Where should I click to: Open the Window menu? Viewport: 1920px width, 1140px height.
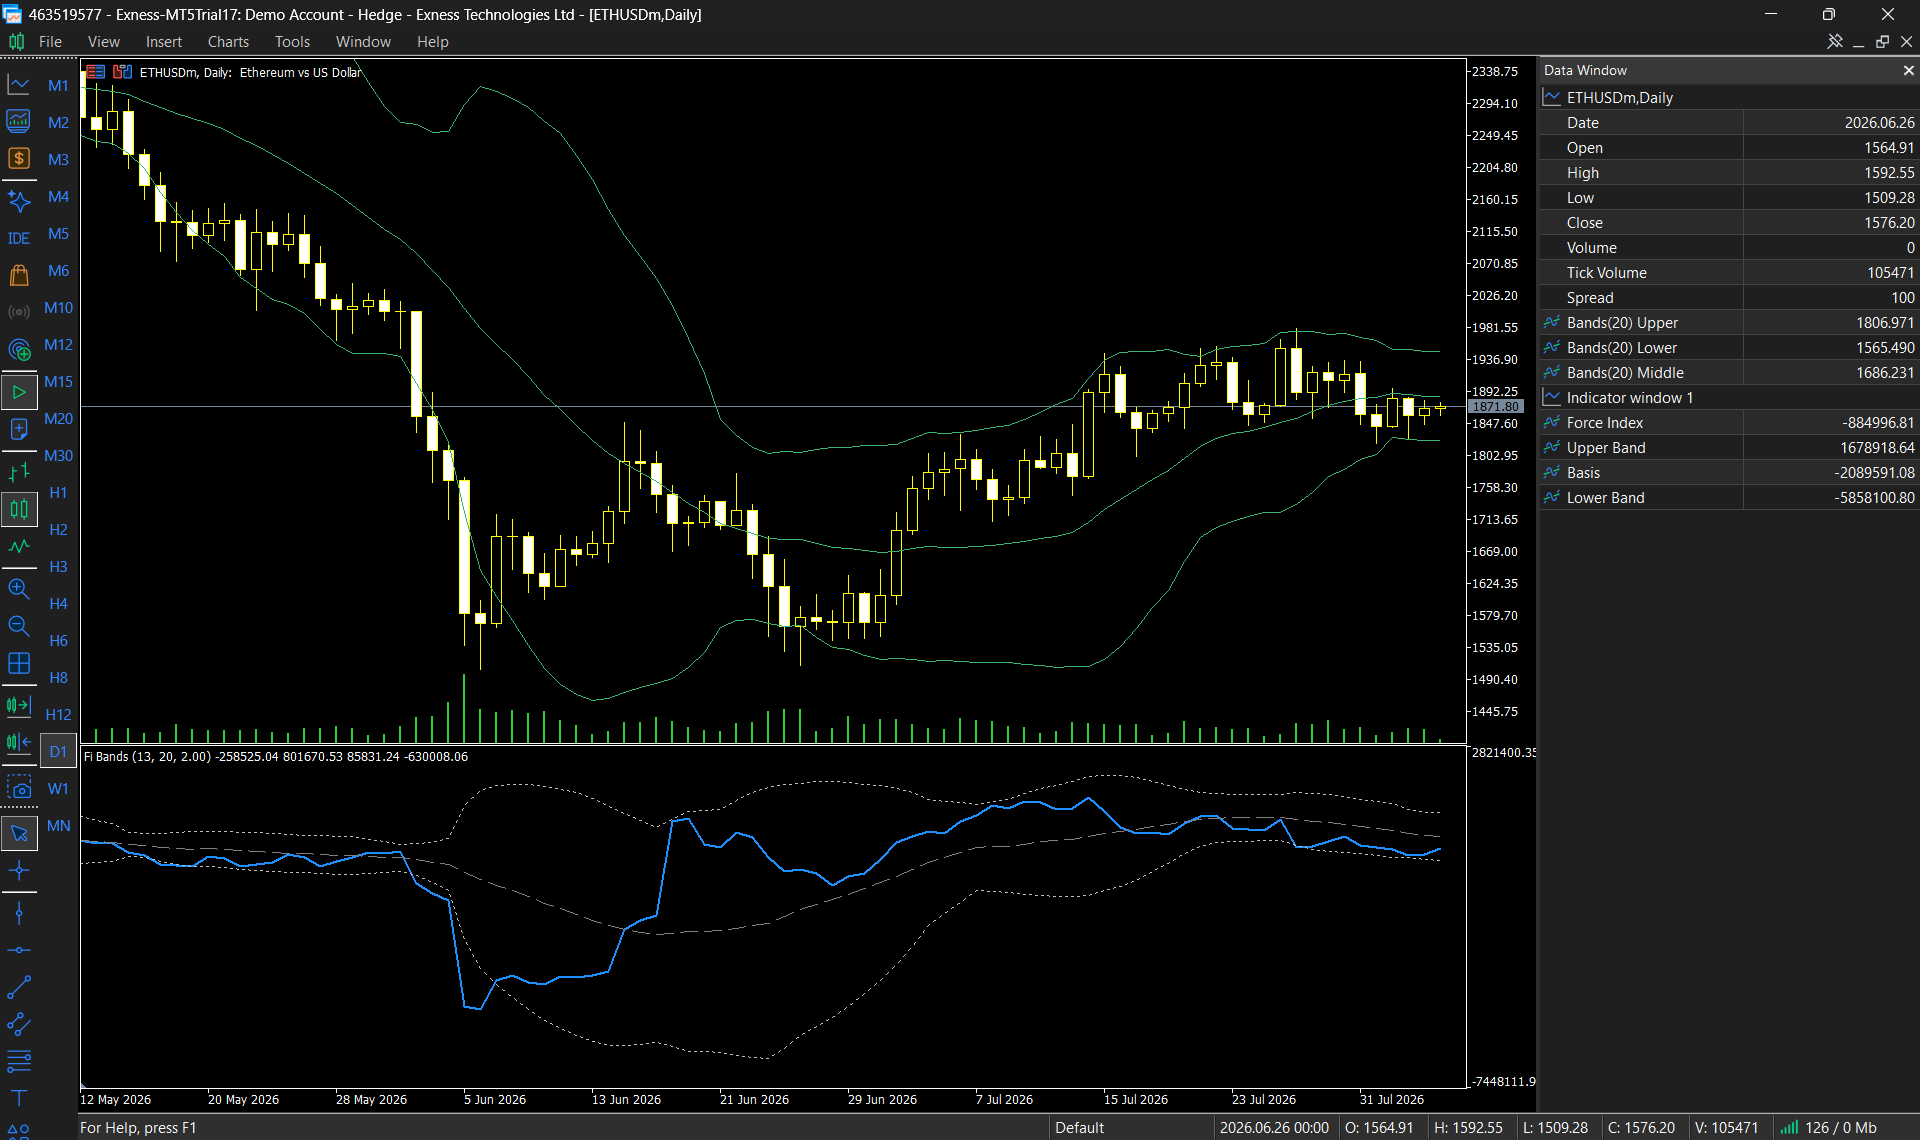point(363,41)
